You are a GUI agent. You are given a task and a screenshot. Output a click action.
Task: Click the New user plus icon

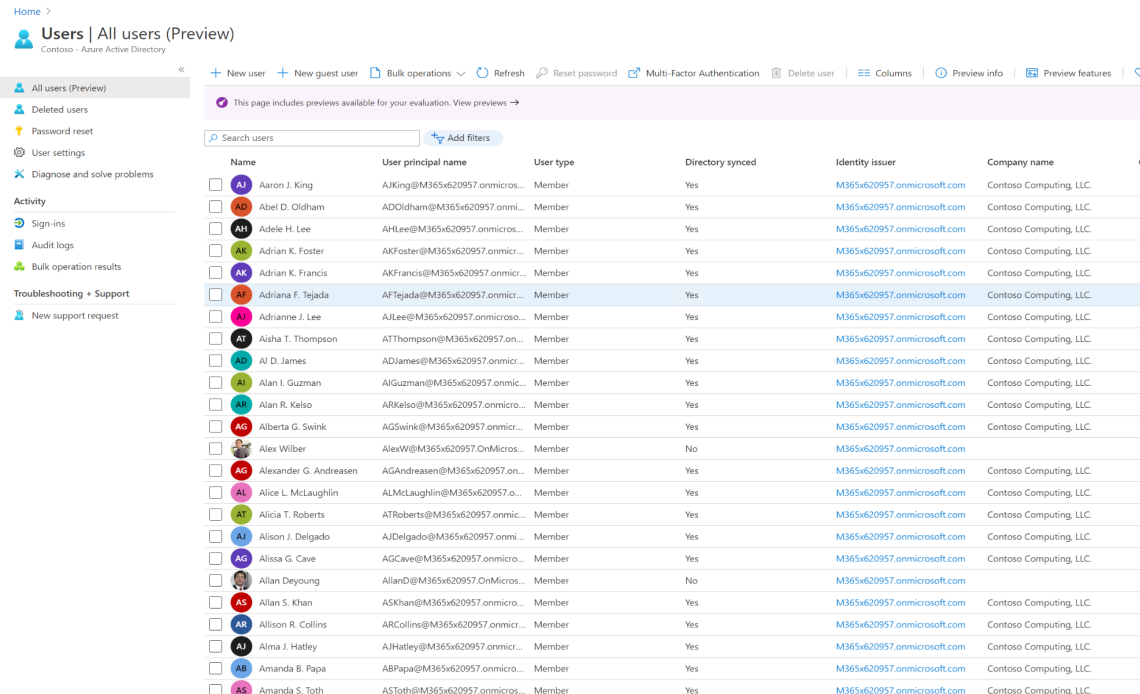tap(215, 73)
